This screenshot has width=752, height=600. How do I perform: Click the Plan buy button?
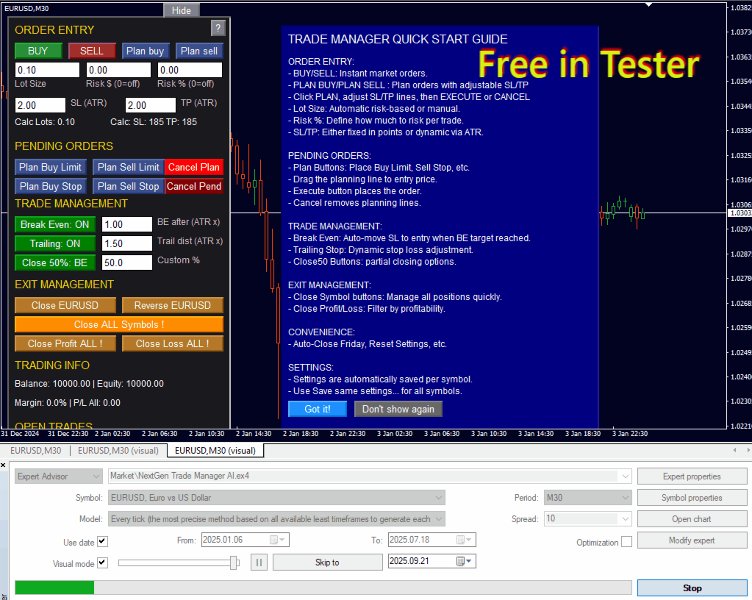pyautogui.click(x=145, y=51)
